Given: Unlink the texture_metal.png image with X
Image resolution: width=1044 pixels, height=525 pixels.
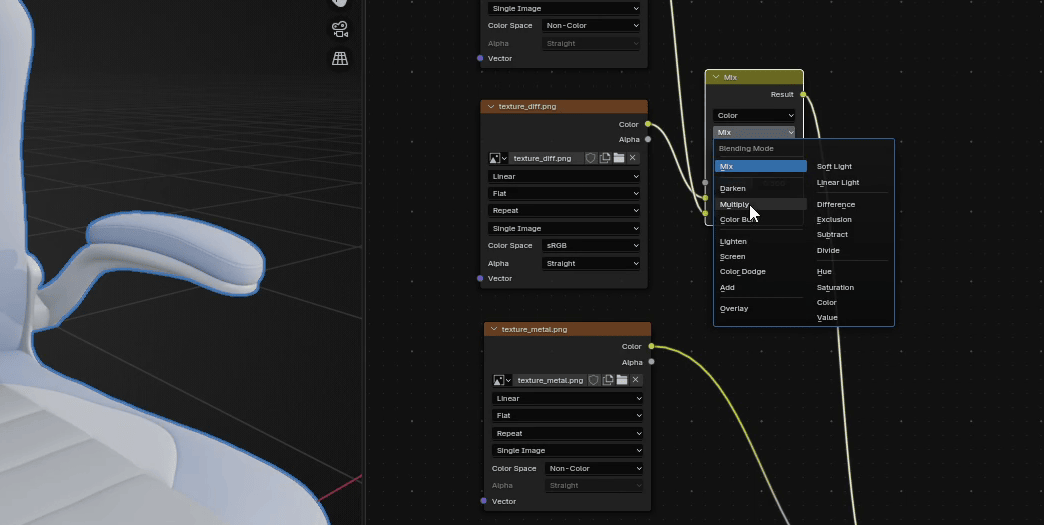Looking at the screenshot, I should tap(635, 380).
